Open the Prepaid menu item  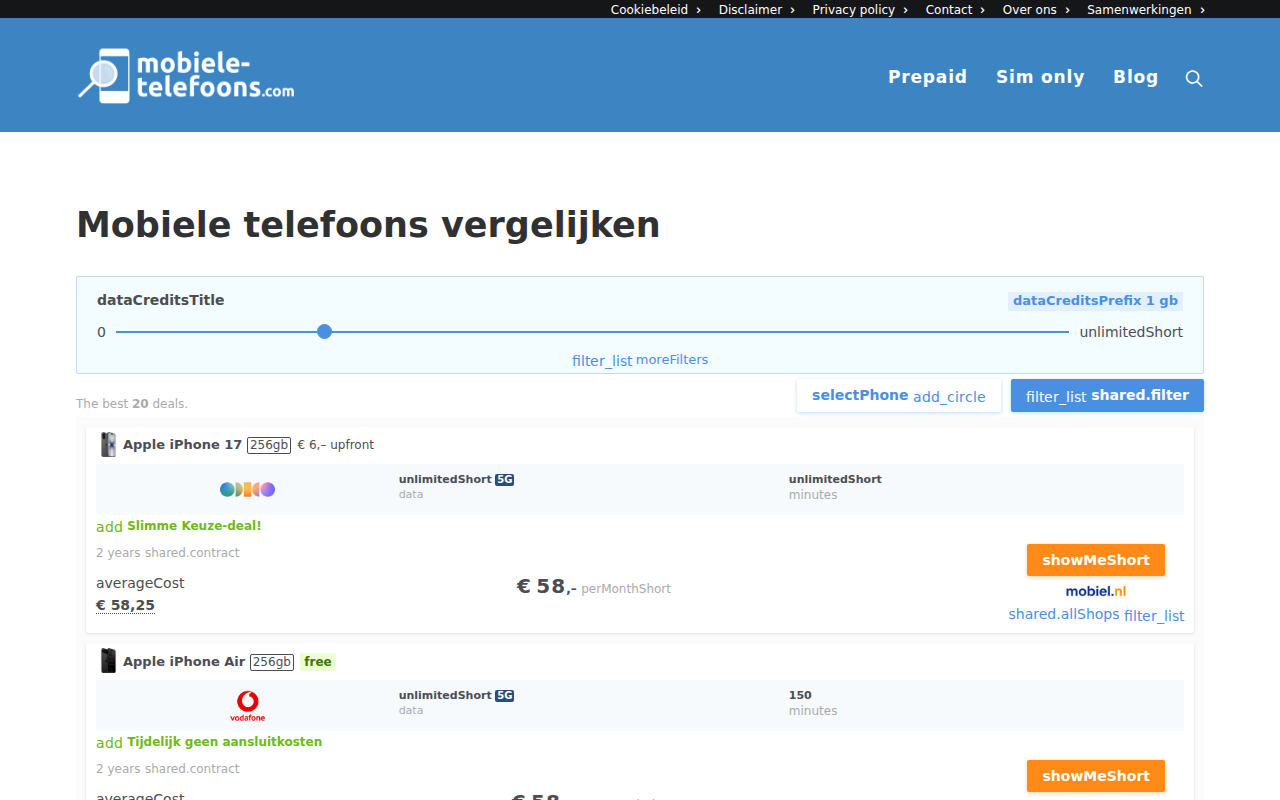pyautogui.click(x=928, y=77)
